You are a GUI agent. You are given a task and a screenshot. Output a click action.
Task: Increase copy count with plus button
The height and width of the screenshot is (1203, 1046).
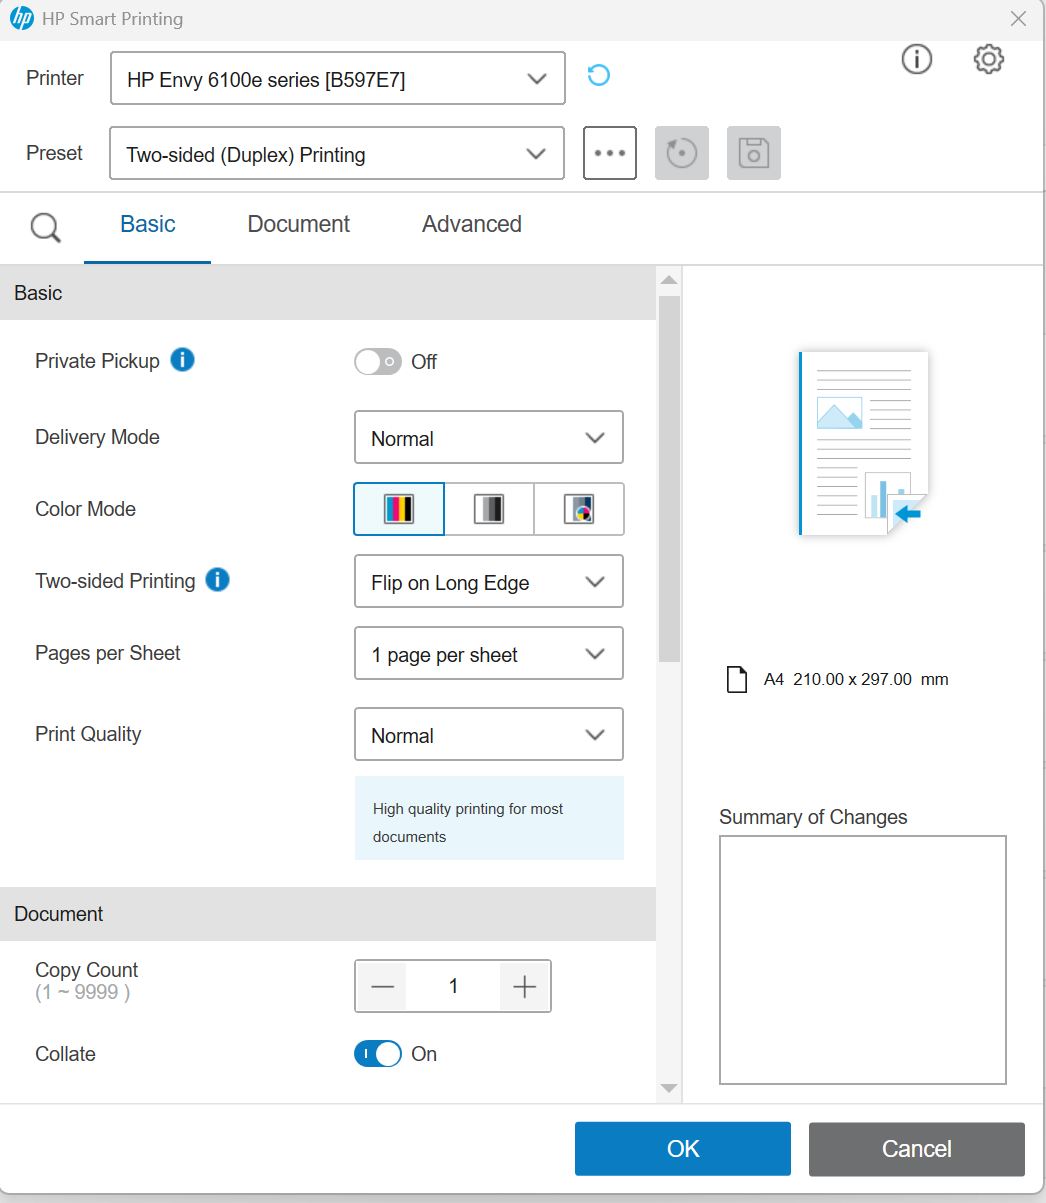524,987
